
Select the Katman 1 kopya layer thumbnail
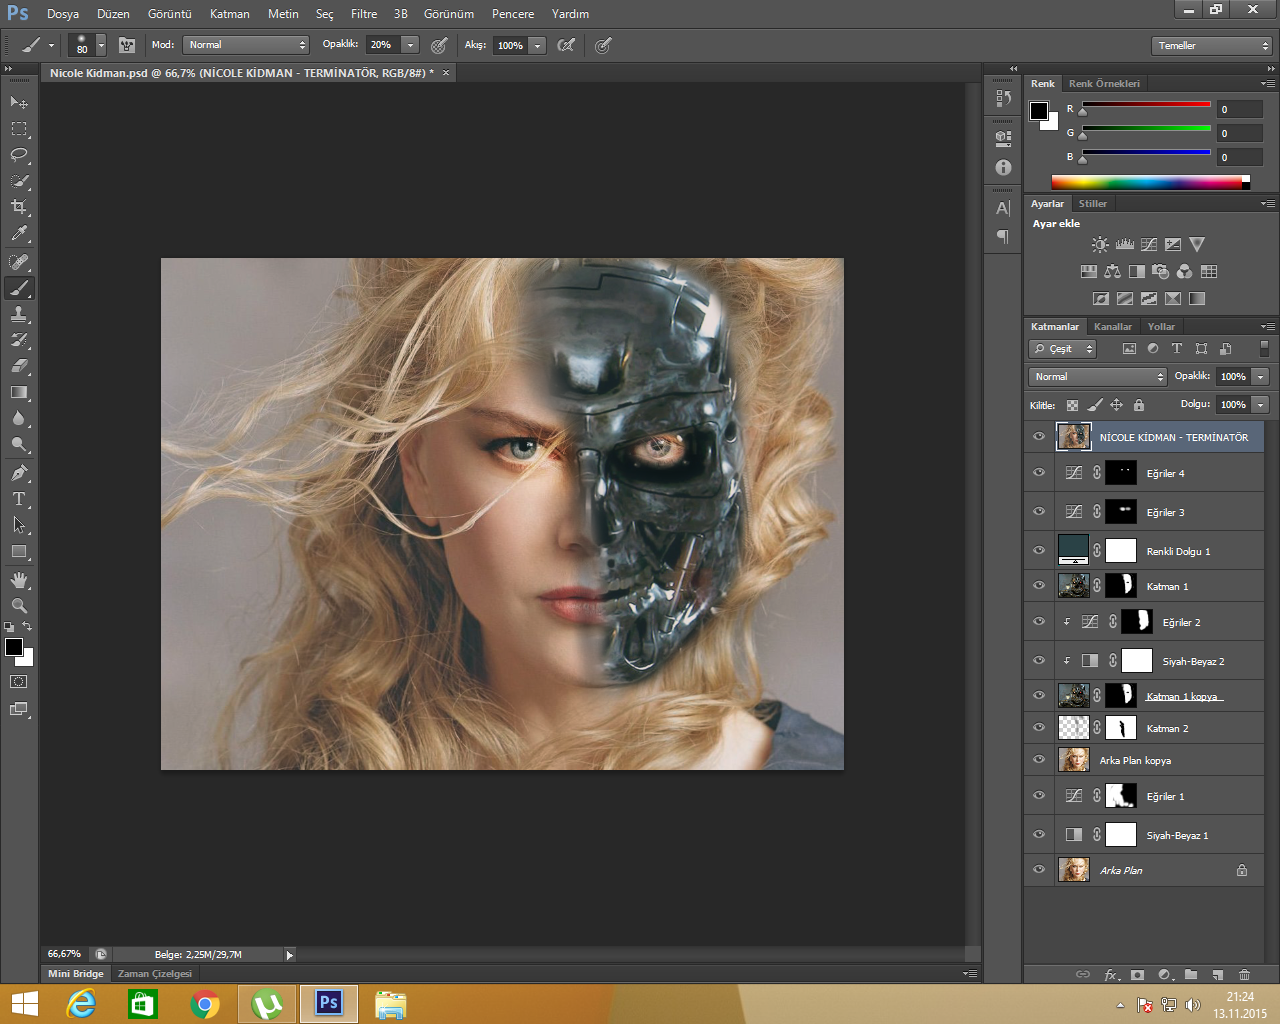click(x=1074, y=695)
